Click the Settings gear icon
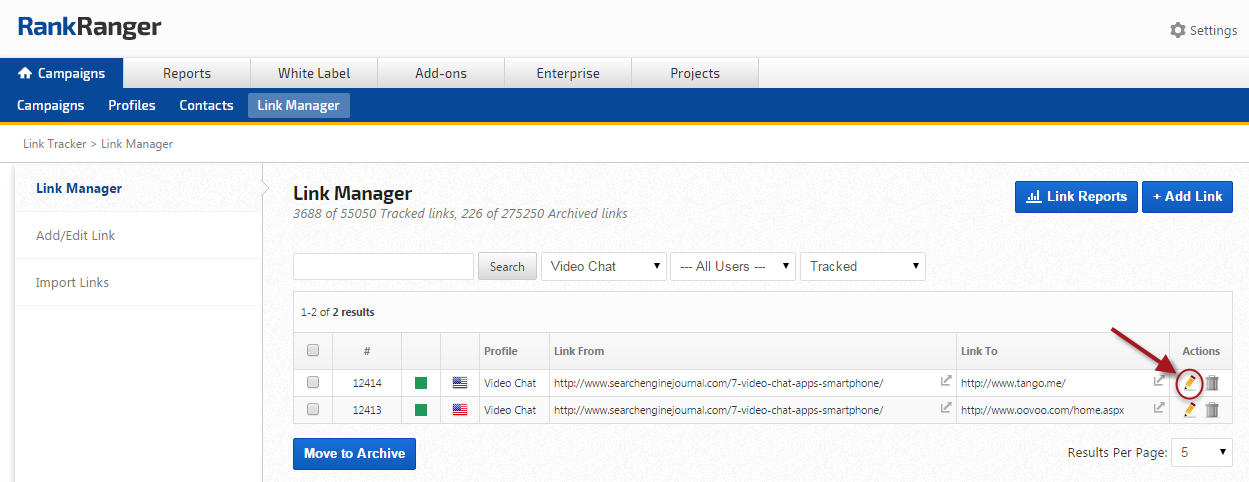 (x=1177, y=30)
